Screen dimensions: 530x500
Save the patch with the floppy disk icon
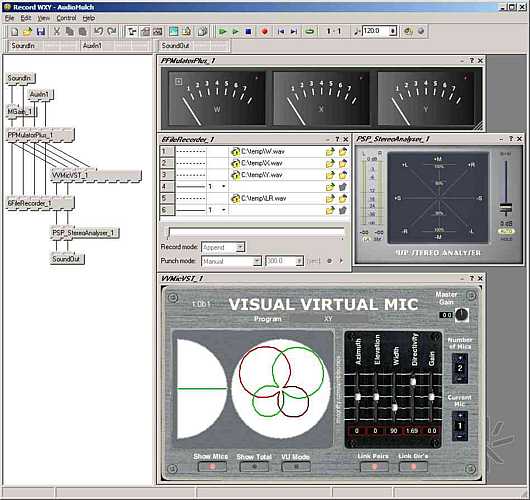coord(41,32)
